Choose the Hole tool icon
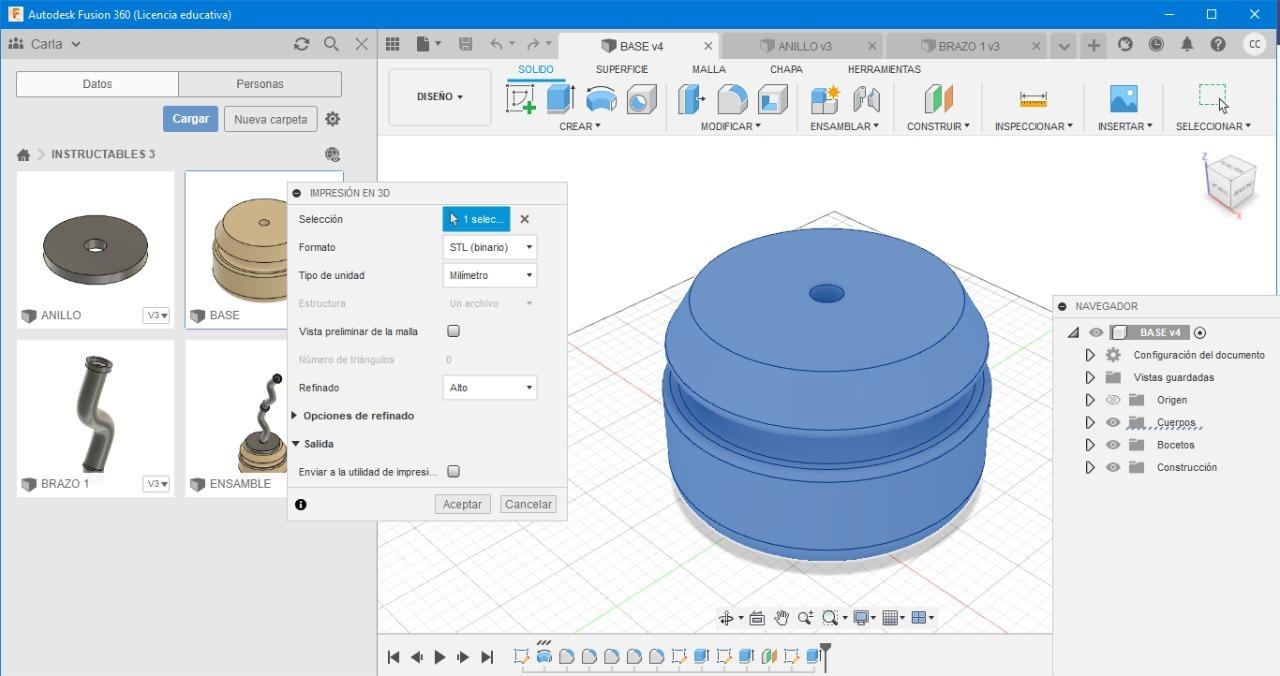This screenshot has width=1280, height=676. pyautogui.click(x=641, y=98)
